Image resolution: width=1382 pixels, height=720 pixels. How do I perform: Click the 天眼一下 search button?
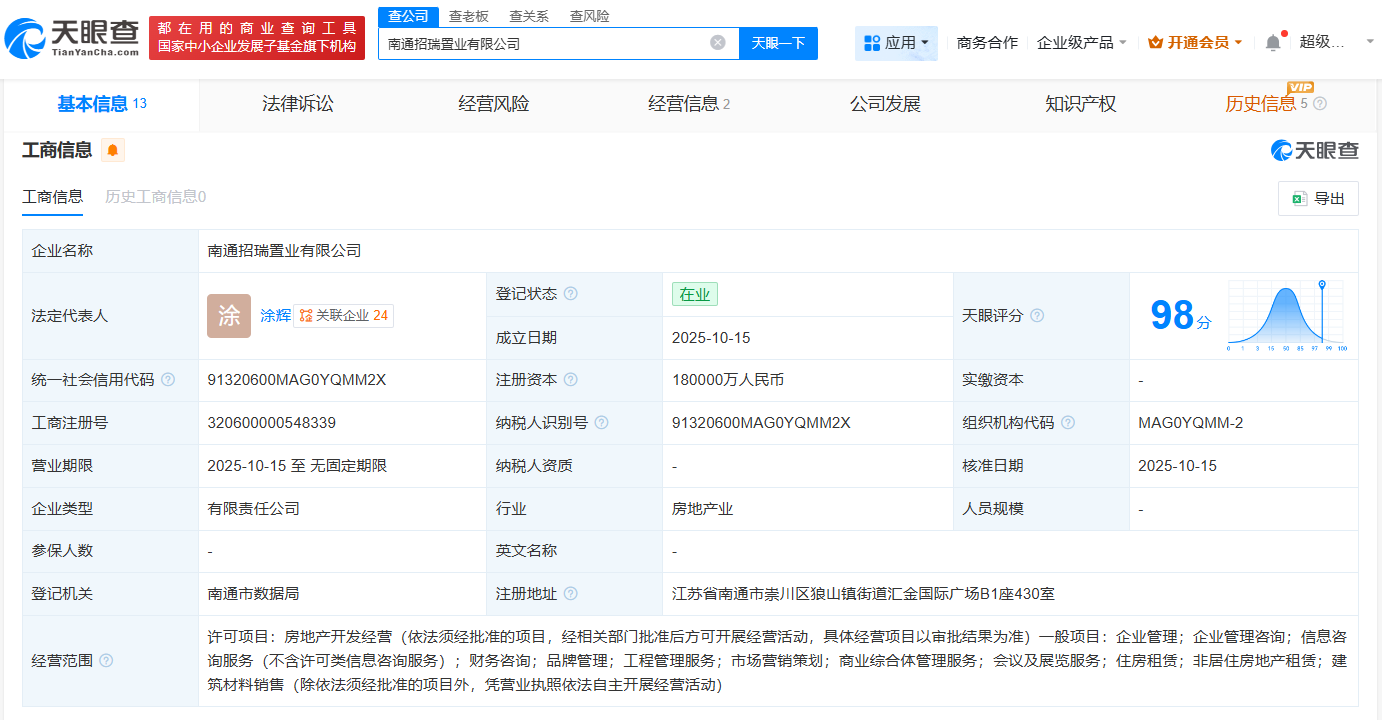[x=778, y=43]
